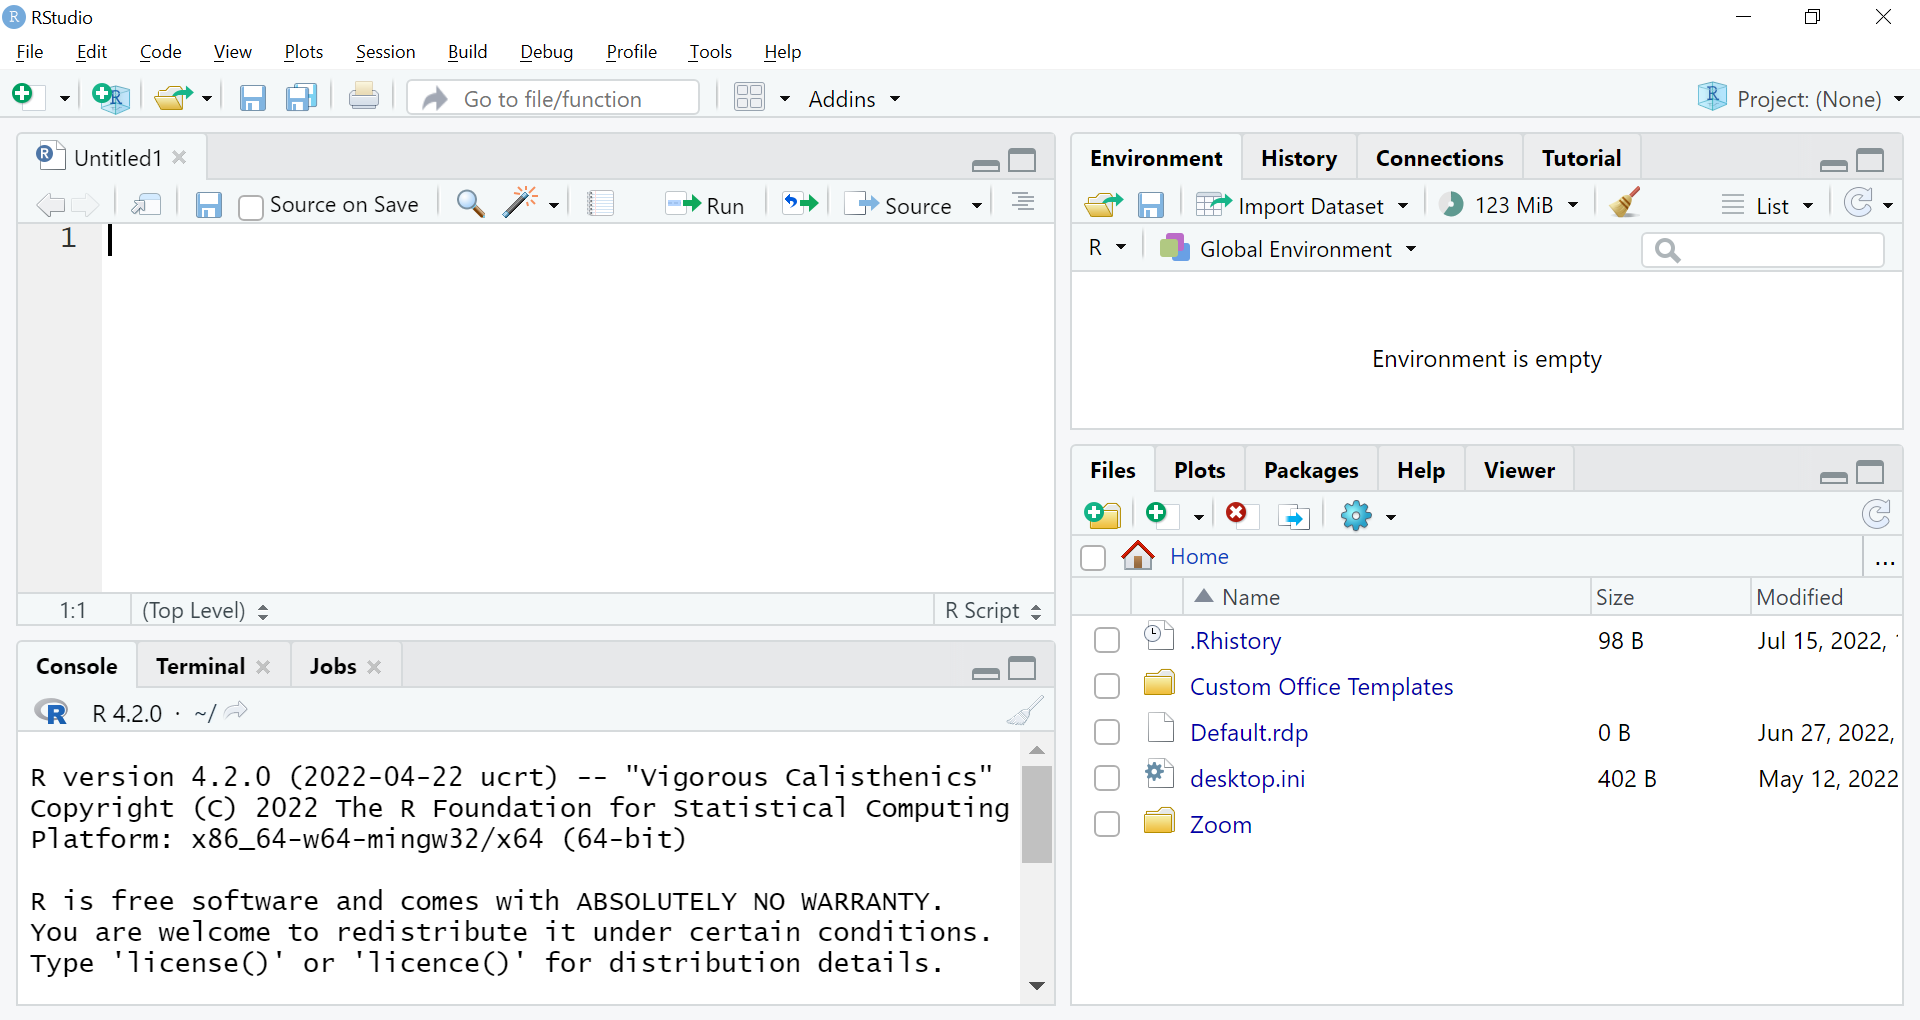Open R Script file type selector

point(993,610)
